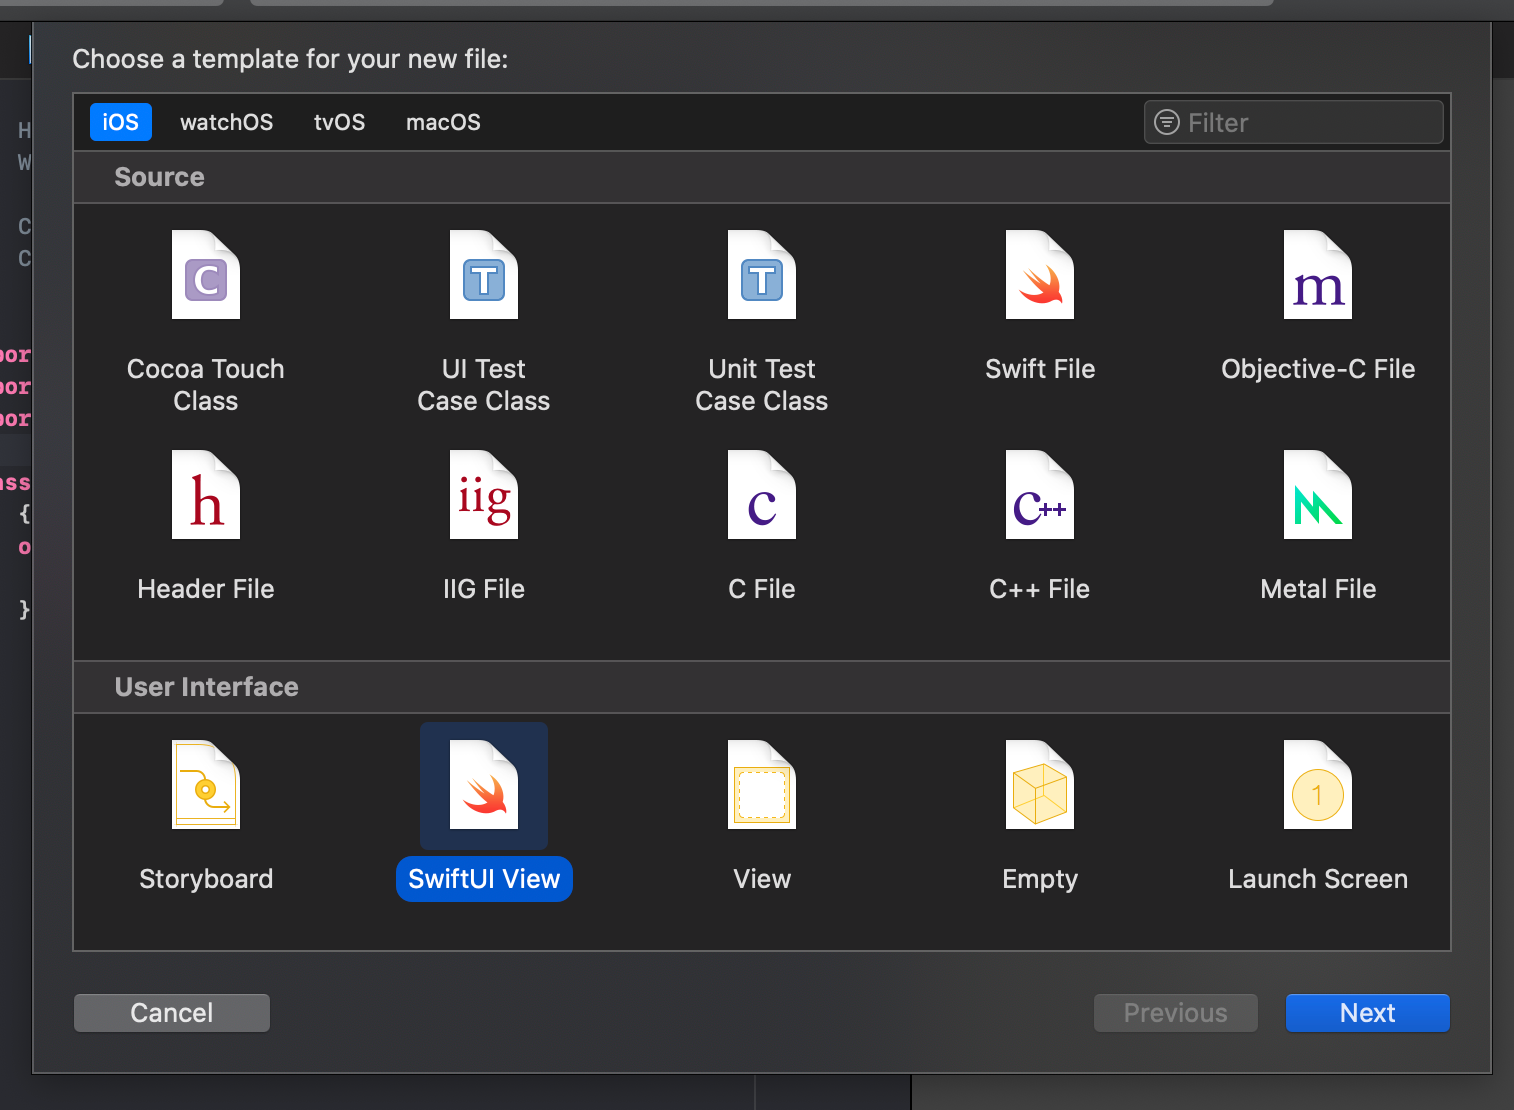The height and width of the screenshot is (1110, 1514).
Task: Select the Swift File template icon
Action: coord(1040,275)
